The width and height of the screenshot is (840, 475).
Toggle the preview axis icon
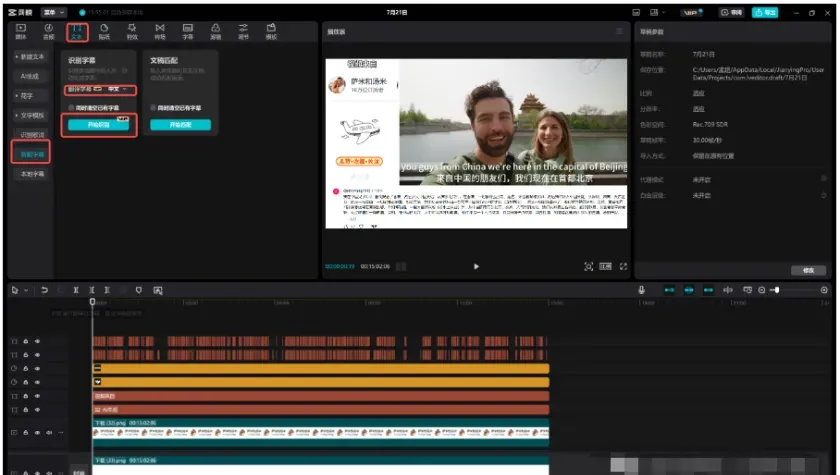click(728, 290)
